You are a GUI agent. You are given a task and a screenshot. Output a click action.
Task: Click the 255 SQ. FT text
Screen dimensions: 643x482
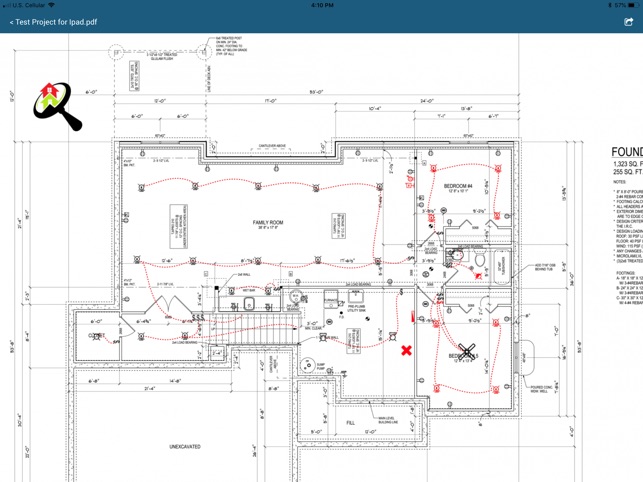pos(628,172)
